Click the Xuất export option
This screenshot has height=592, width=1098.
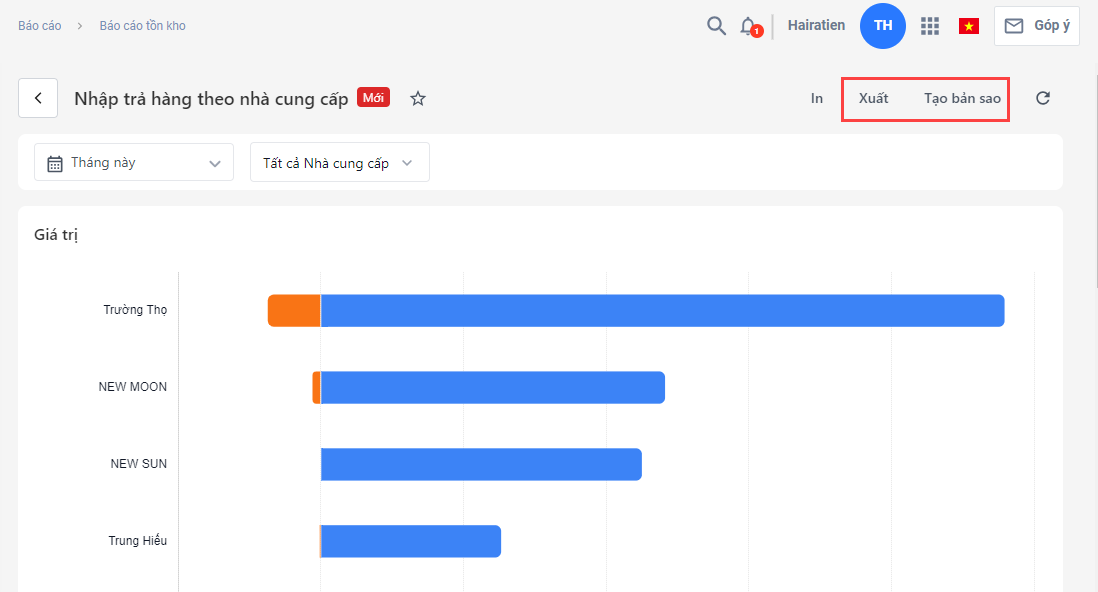coord(873,98)
